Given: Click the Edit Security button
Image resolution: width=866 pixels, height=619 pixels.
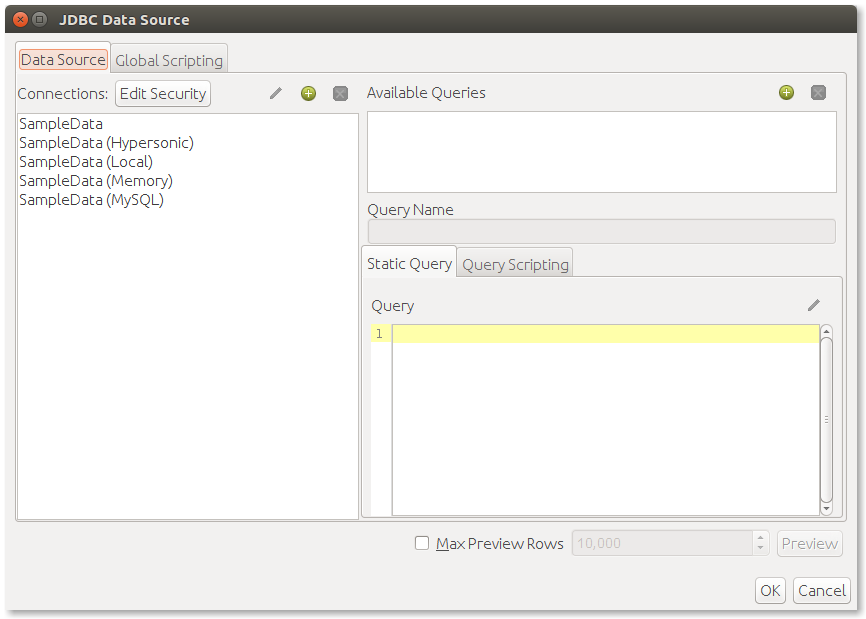Looking at the screenshot, I should (163, 93).
